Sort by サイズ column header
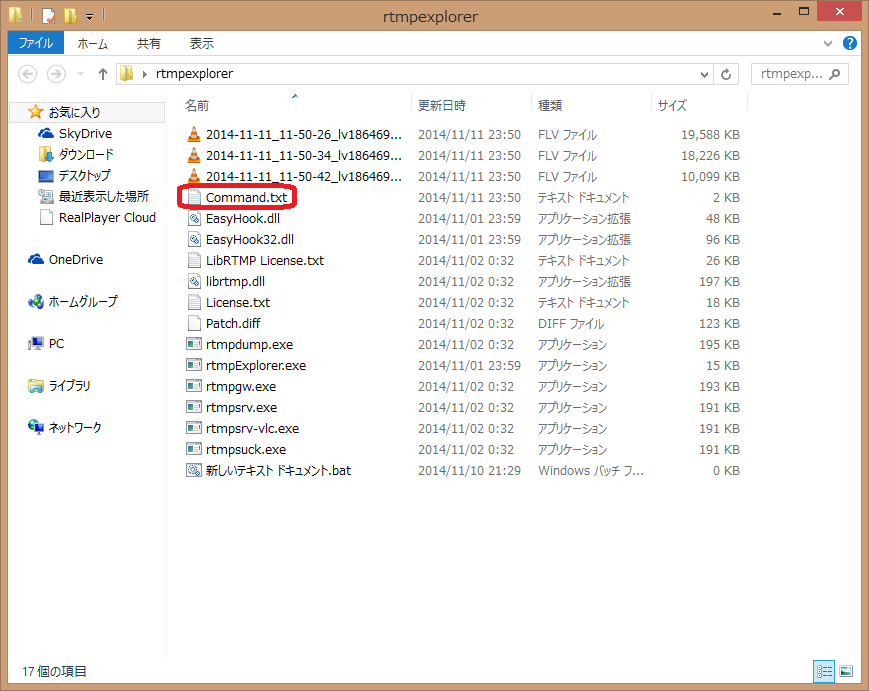869x691 pixels. pos(671,105)
